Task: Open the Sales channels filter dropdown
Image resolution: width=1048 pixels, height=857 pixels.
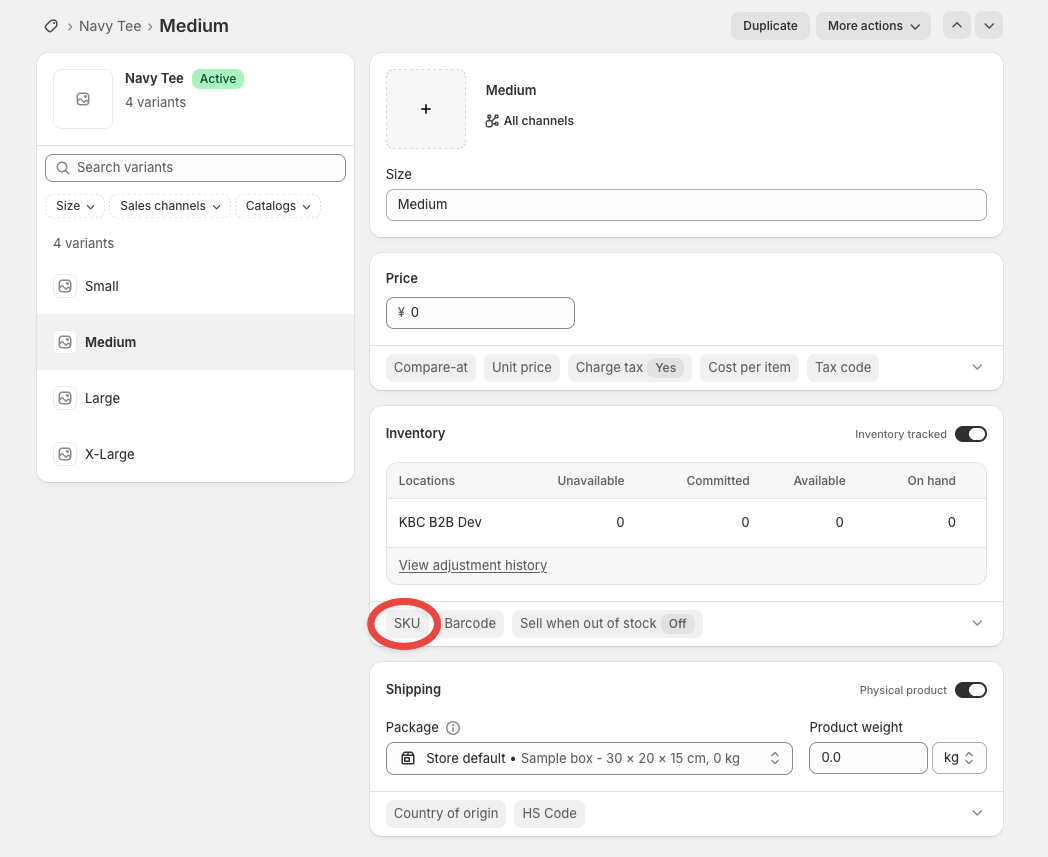Action: [x=170, y=206]
